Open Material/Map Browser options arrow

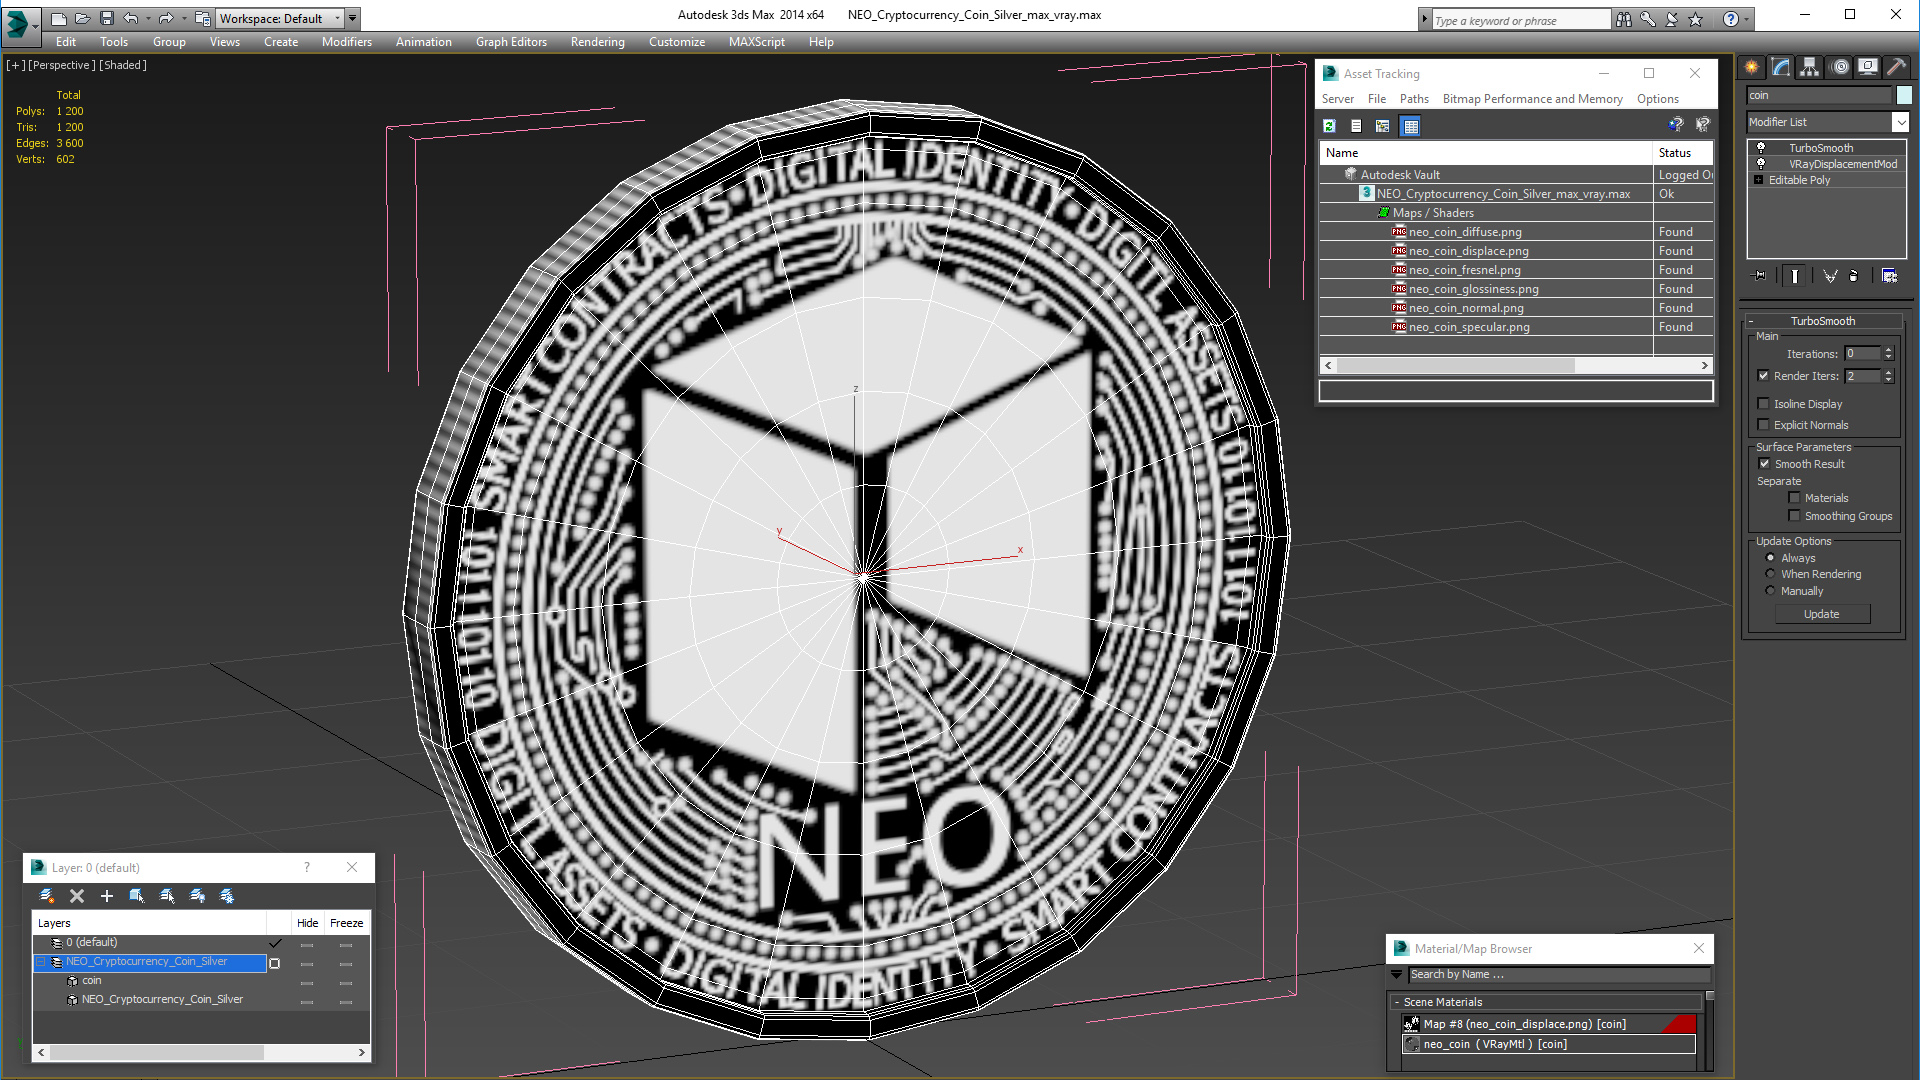(x=1396, y=974)
